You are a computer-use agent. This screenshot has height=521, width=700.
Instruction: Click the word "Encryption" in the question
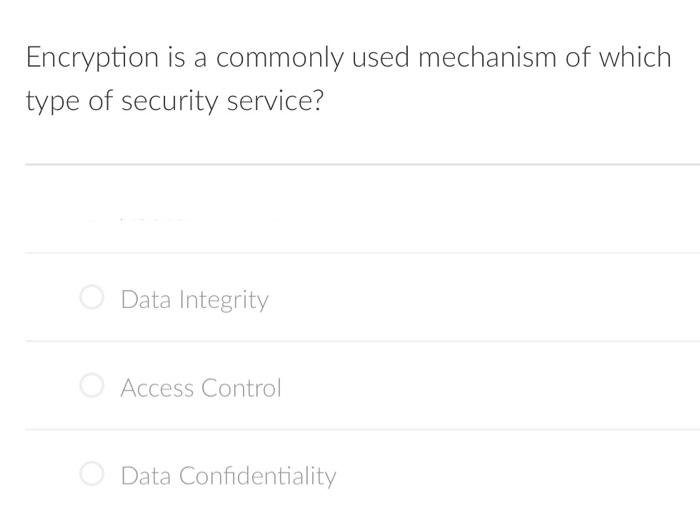coord(92,58)
